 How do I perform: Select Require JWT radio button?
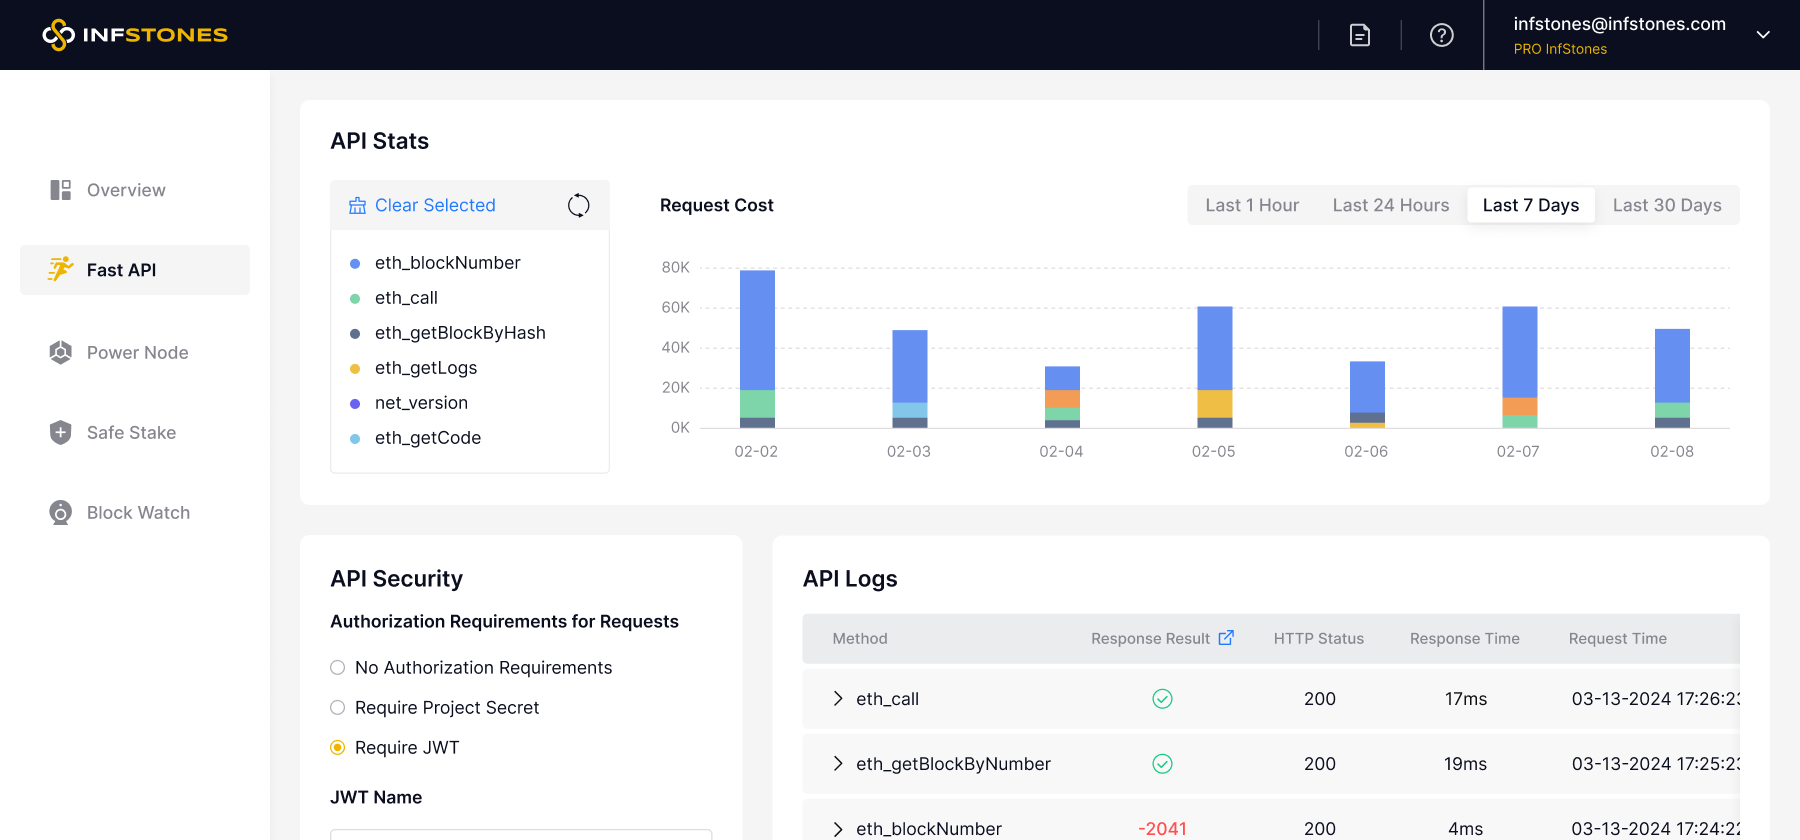[338, 748]
